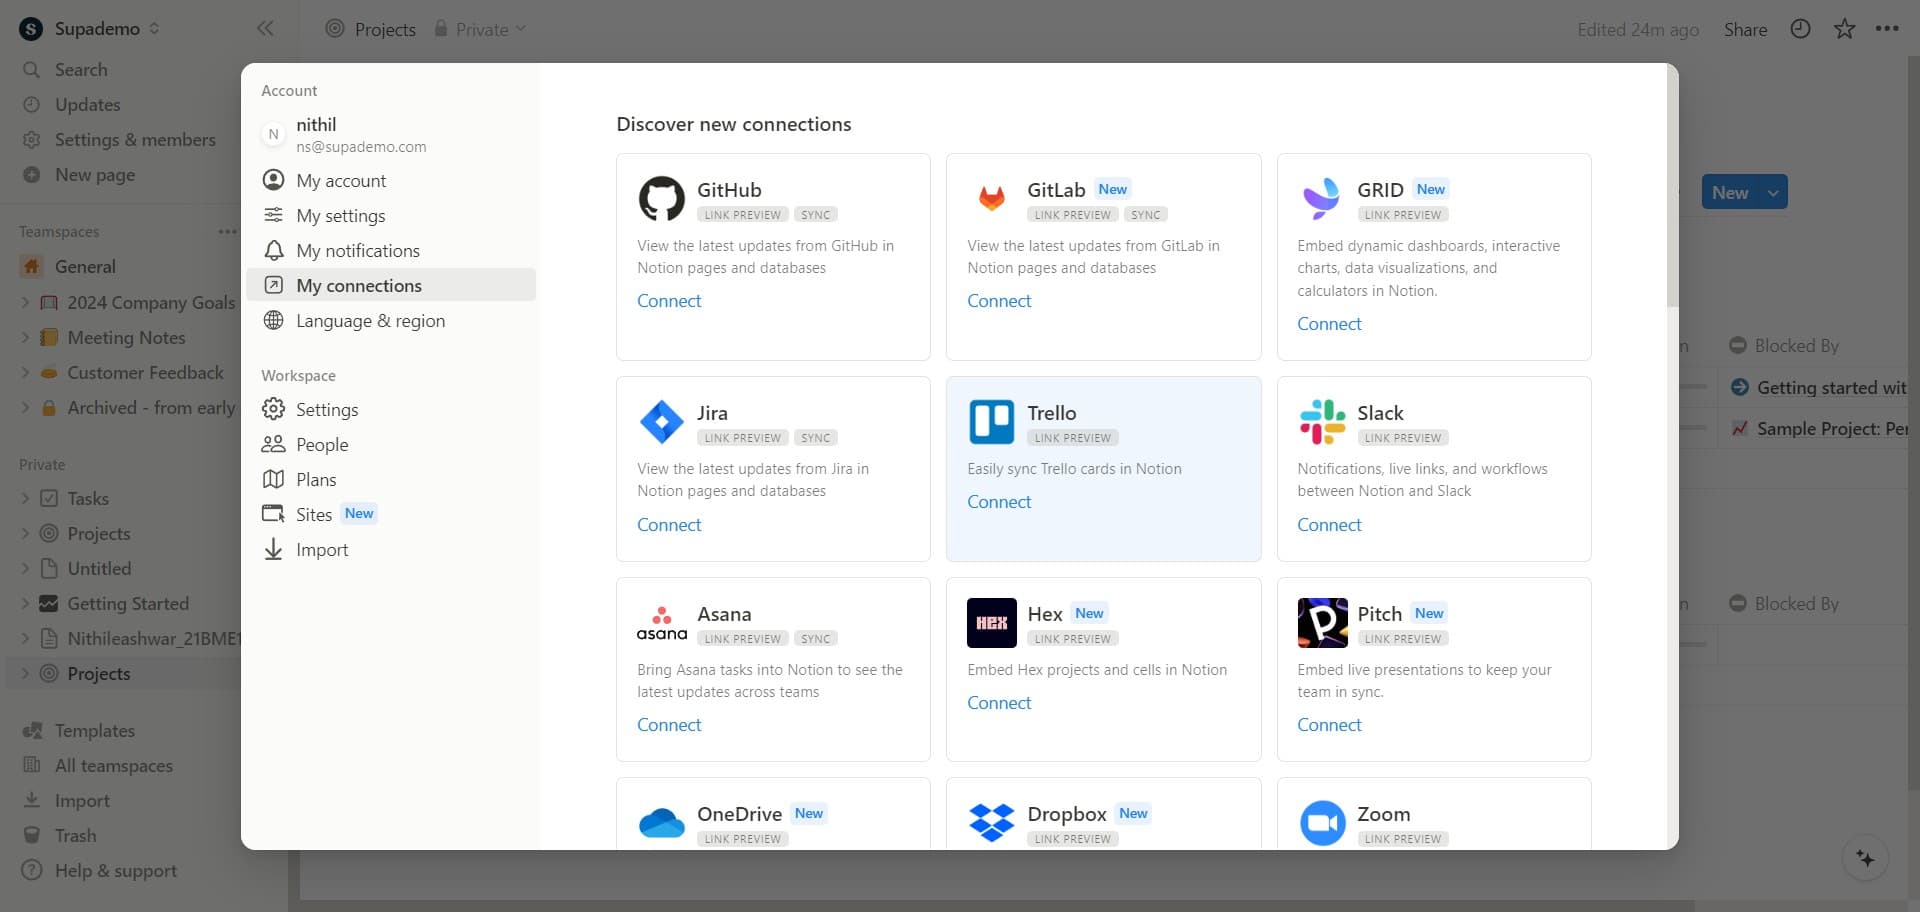This screenshot has height=912, width=1920.
Task: Open the Private visibility dropdown
Action: click(x=480, y=29)
